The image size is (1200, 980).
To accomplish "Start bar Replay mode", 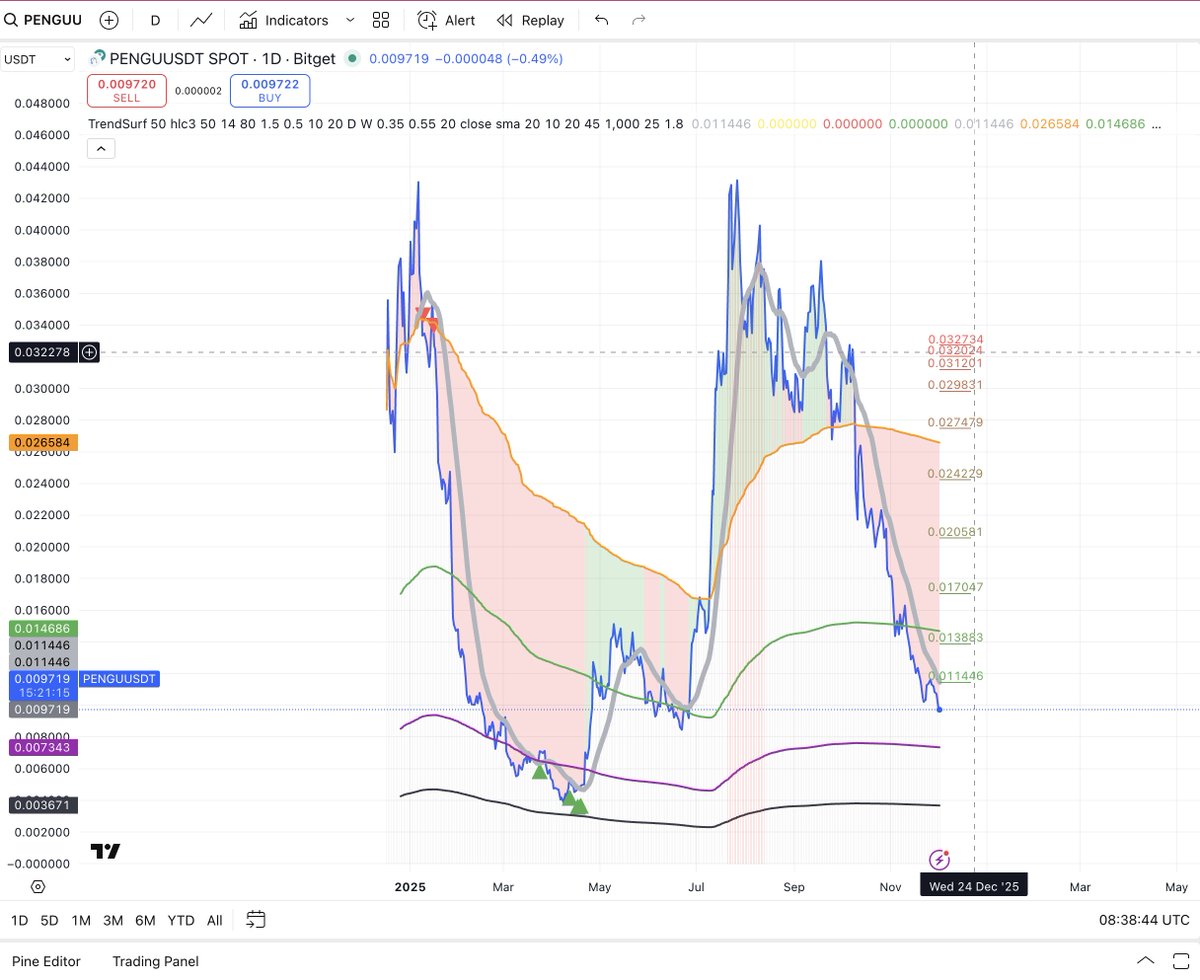I will click(x=529, y=20).
